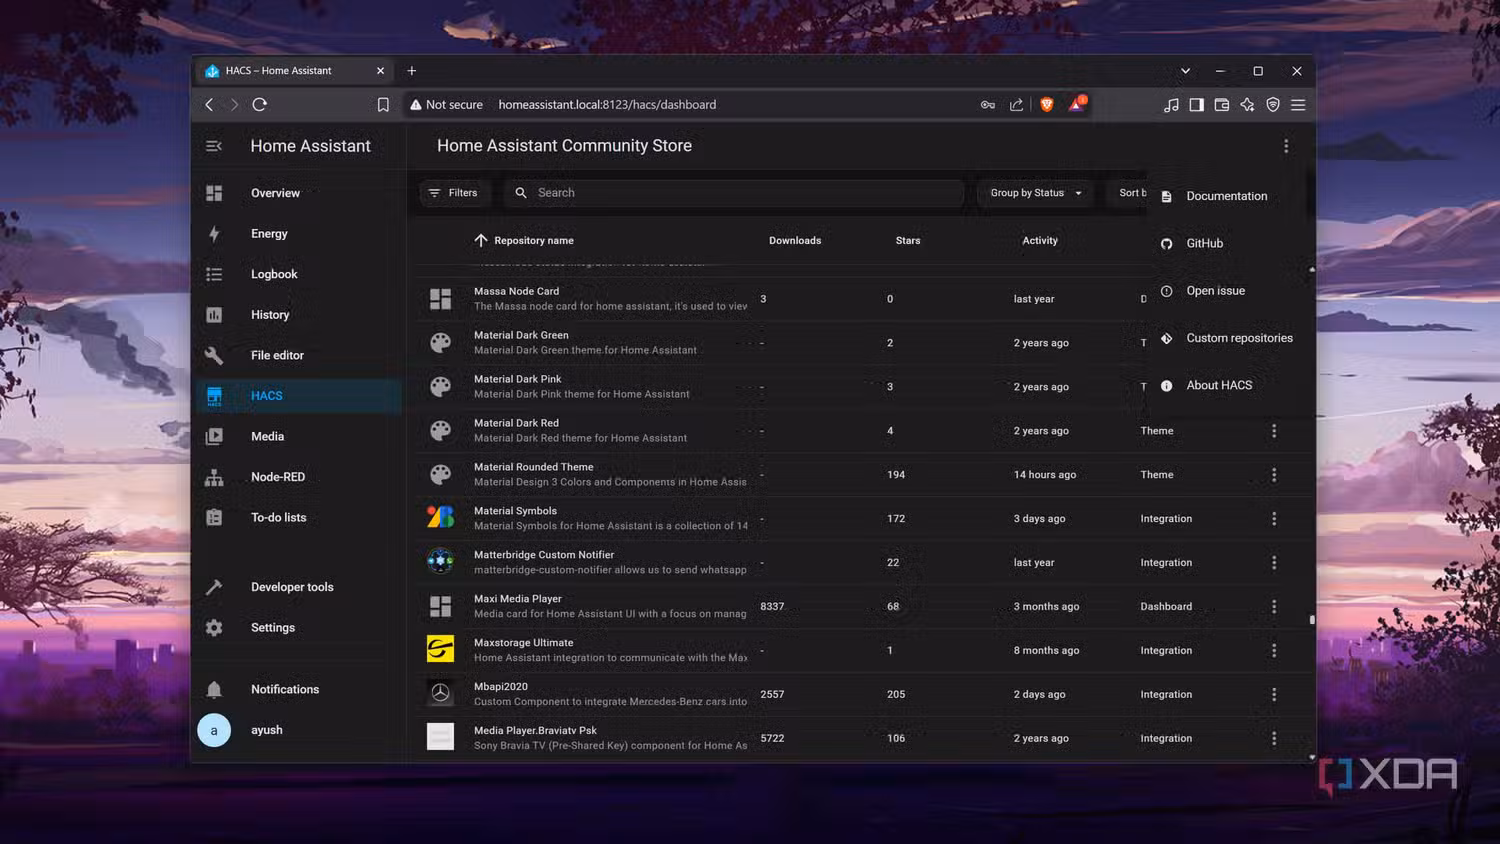
Task: Click the repository list vertical scrollbar
Action: click(1312, 620)
